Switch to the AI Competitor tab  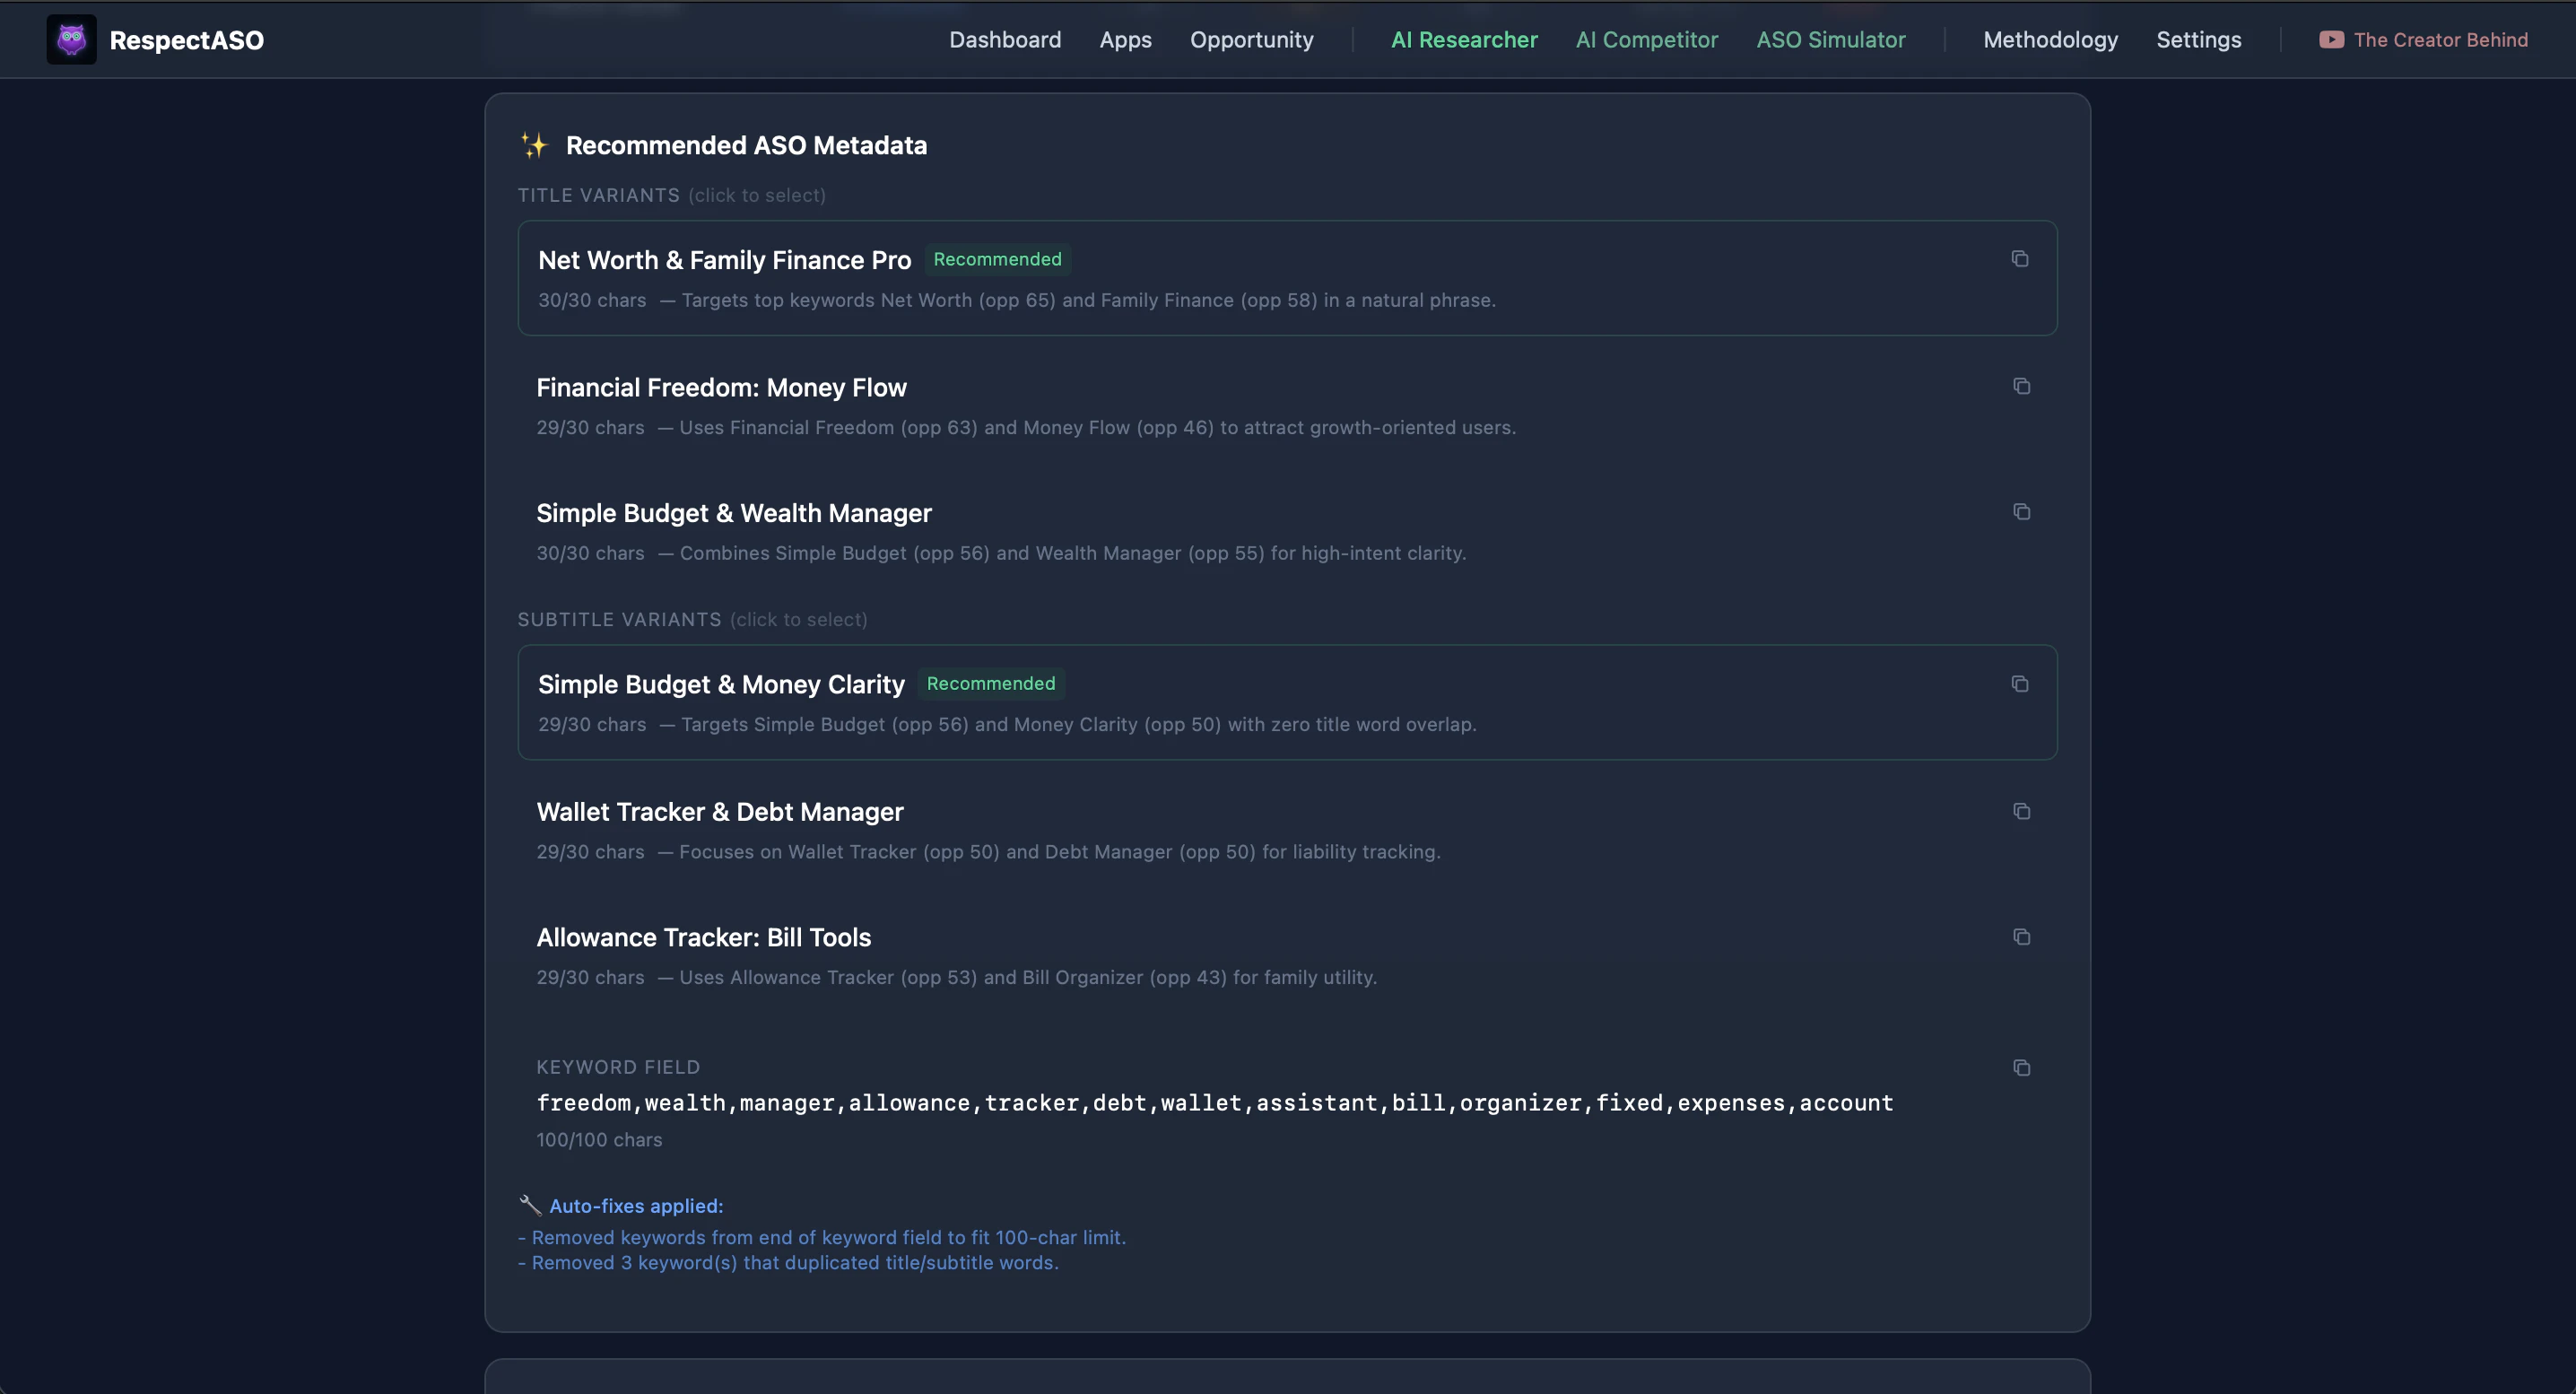click(x=1646, y=40)
